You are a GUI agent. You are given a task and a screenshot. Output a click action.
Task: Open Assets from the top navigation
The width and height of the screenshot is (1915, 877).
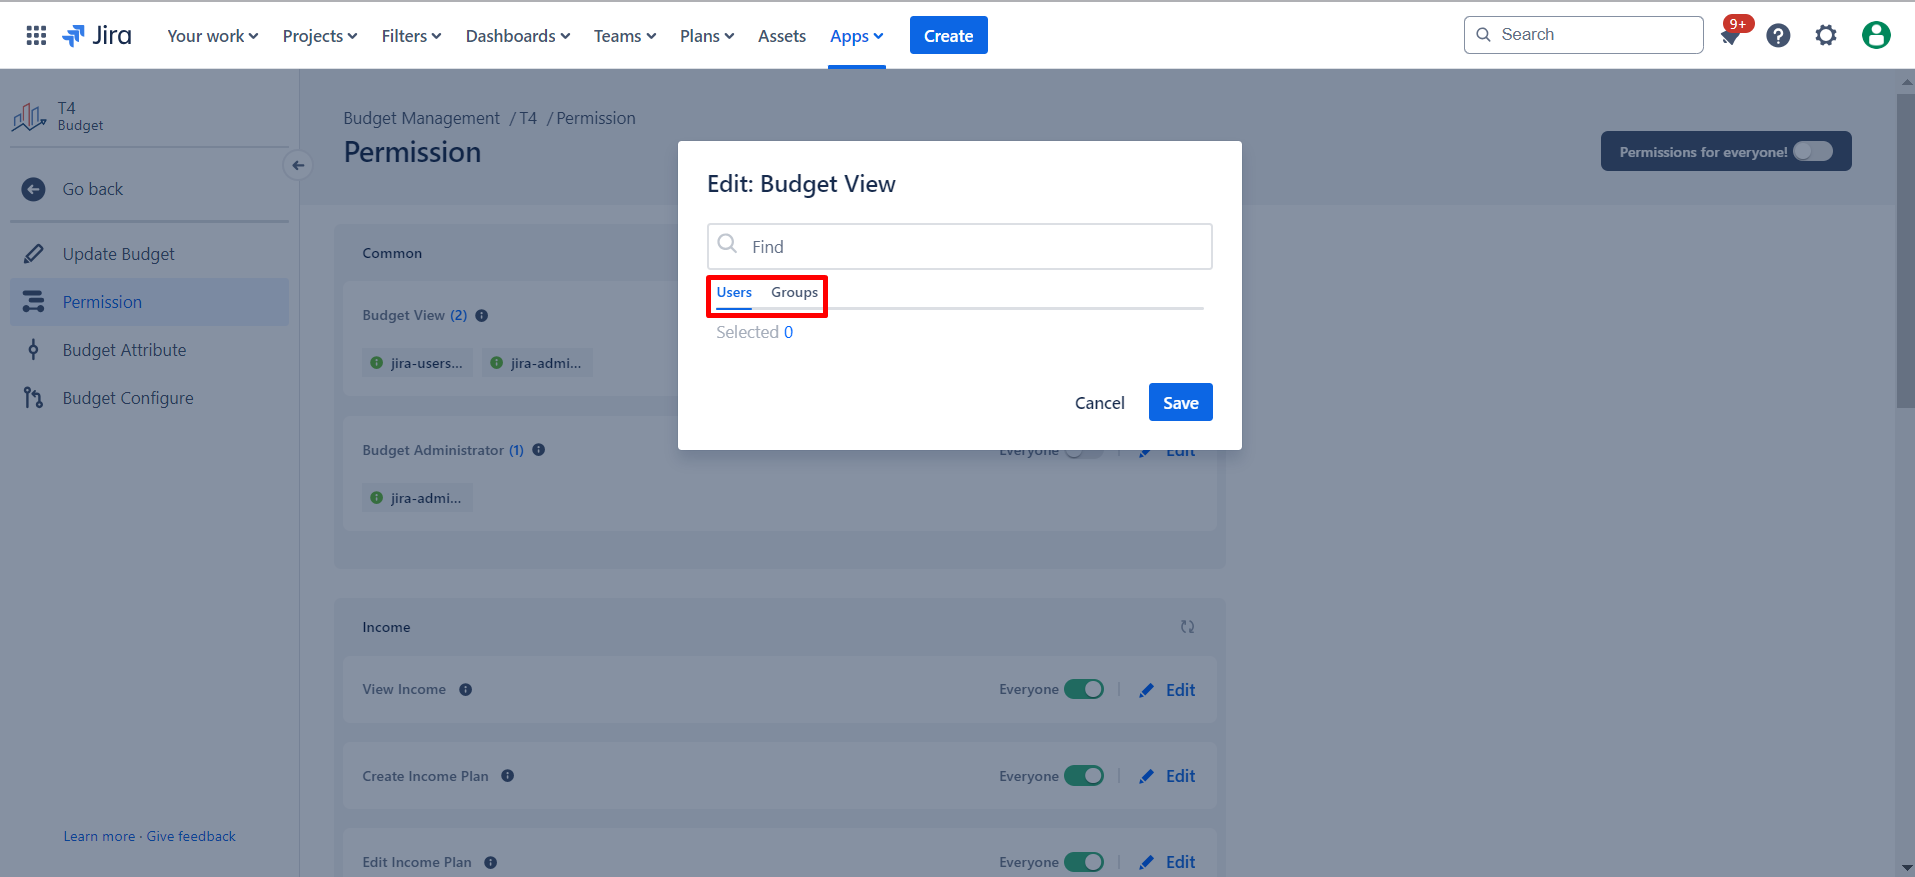pos(782,36)
